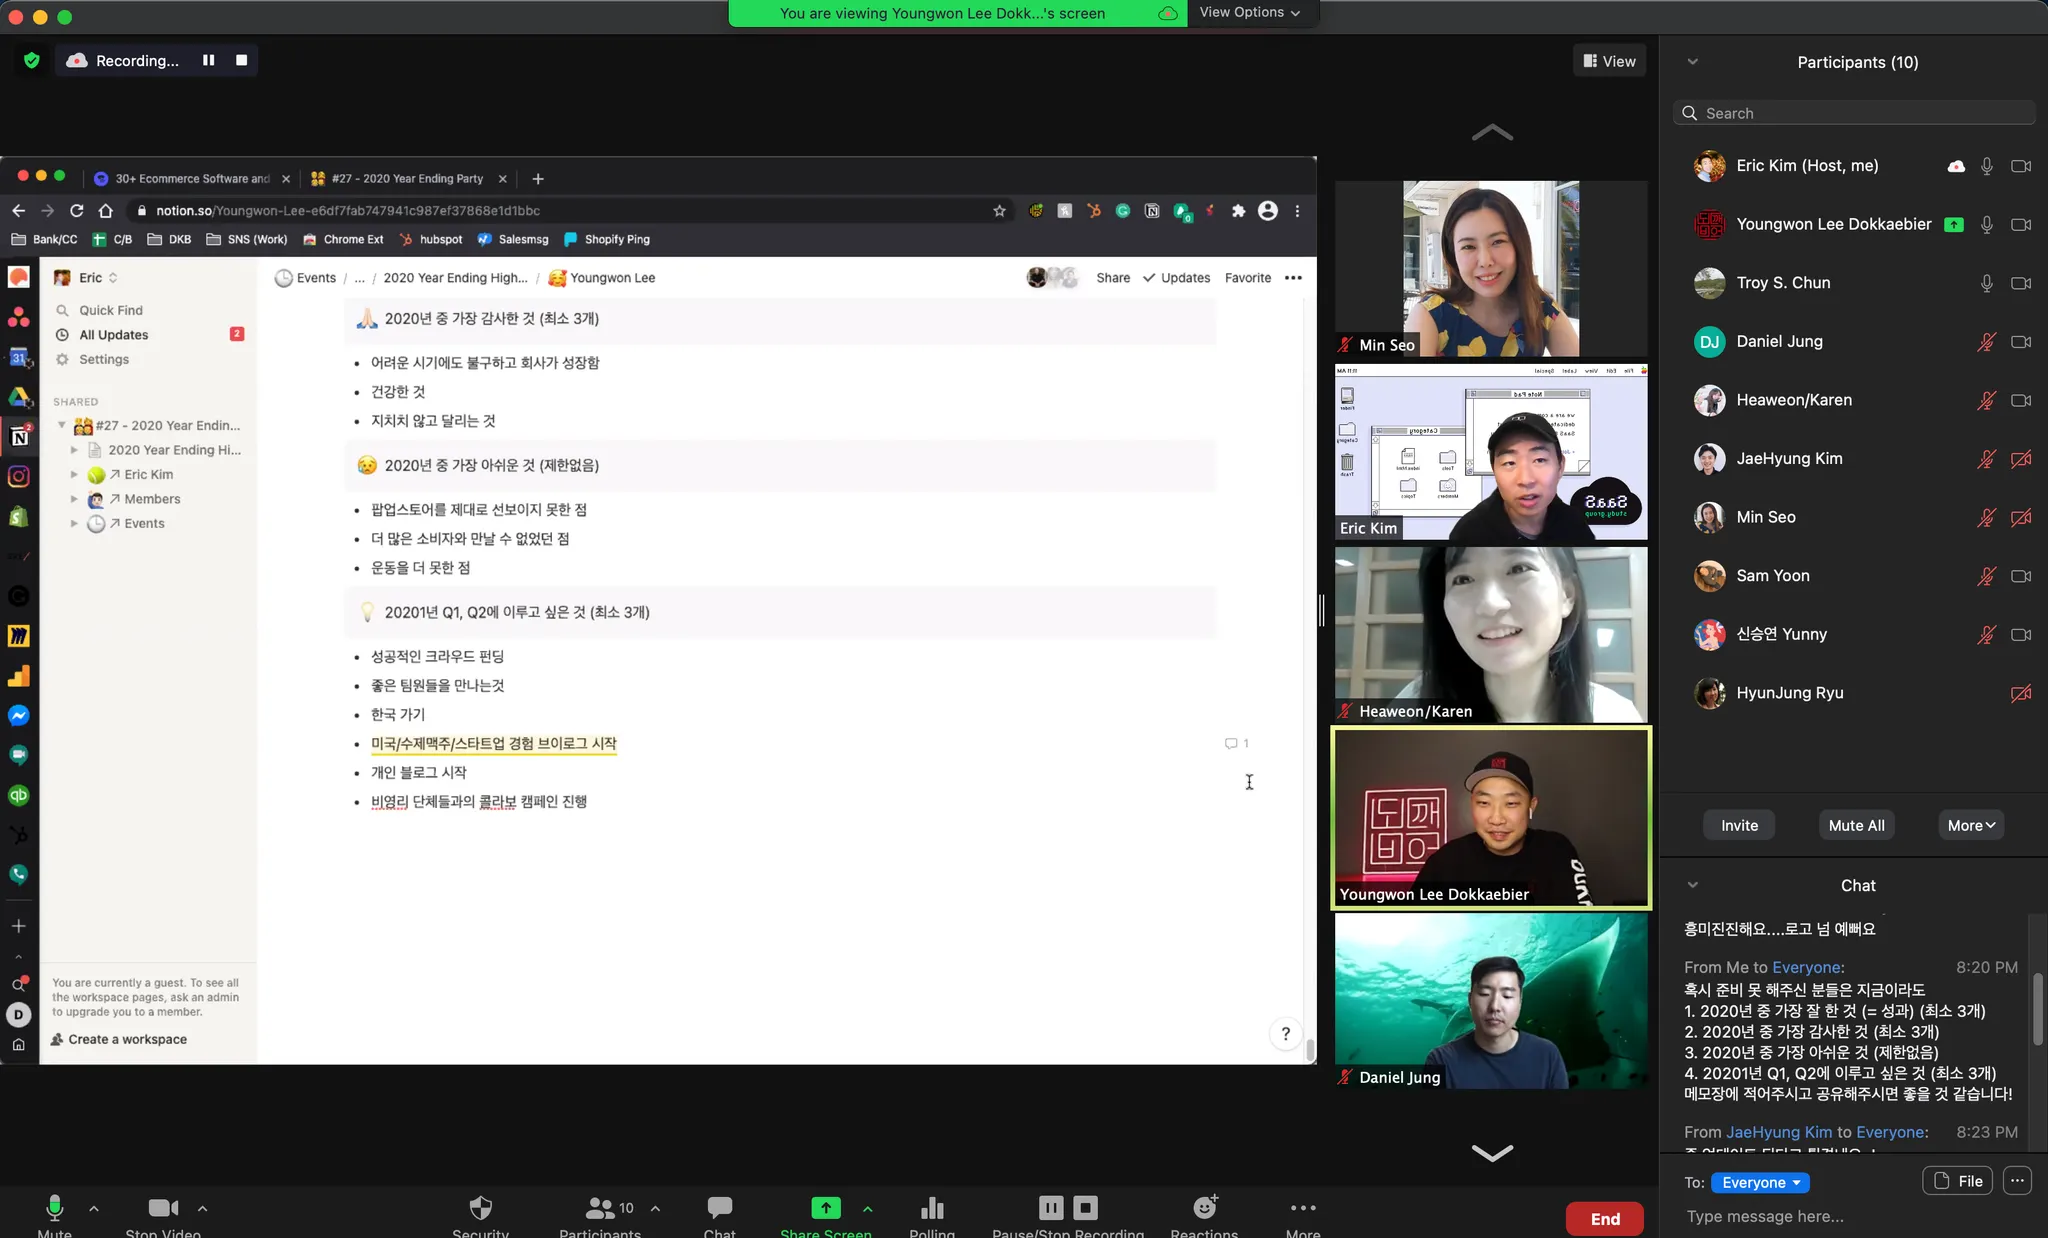Open the Everyone recipient dropdown
This screenshot has height=1238, width=2048.
pyautogui.click(x=1760, y=1182)
